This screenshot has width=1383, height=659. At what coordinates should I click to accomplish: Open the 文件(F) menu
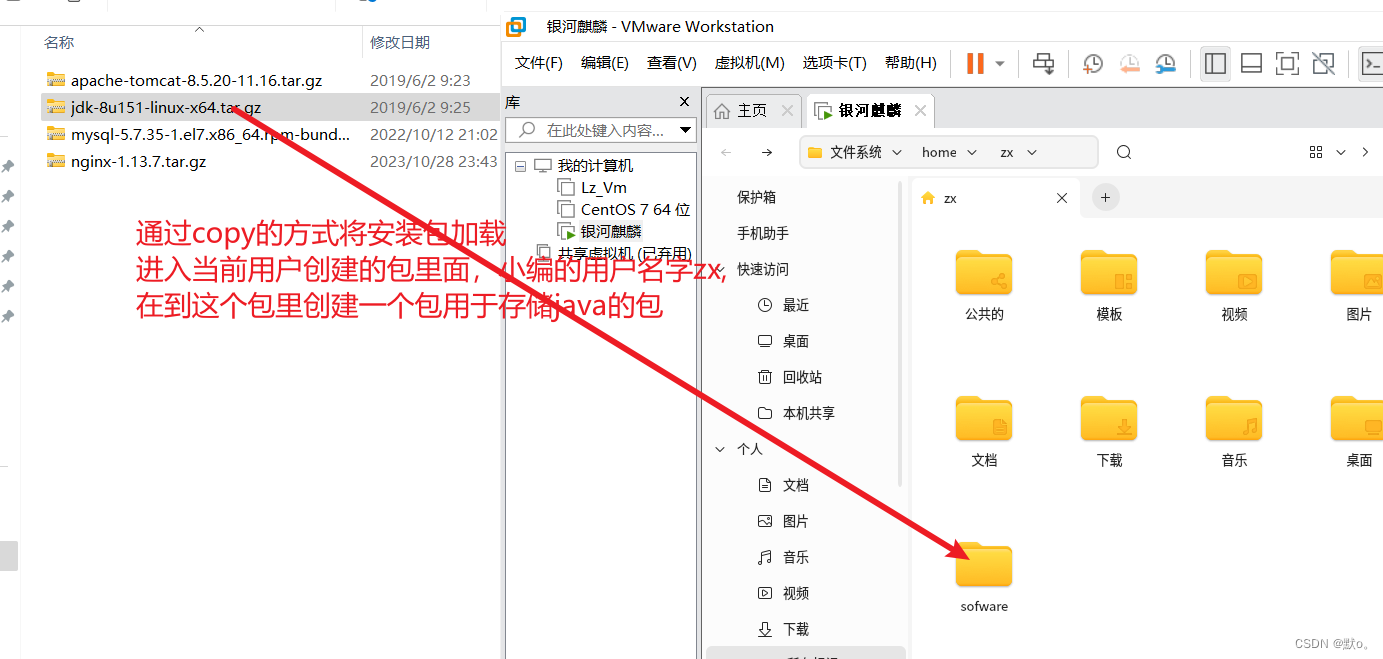(539, 63)
